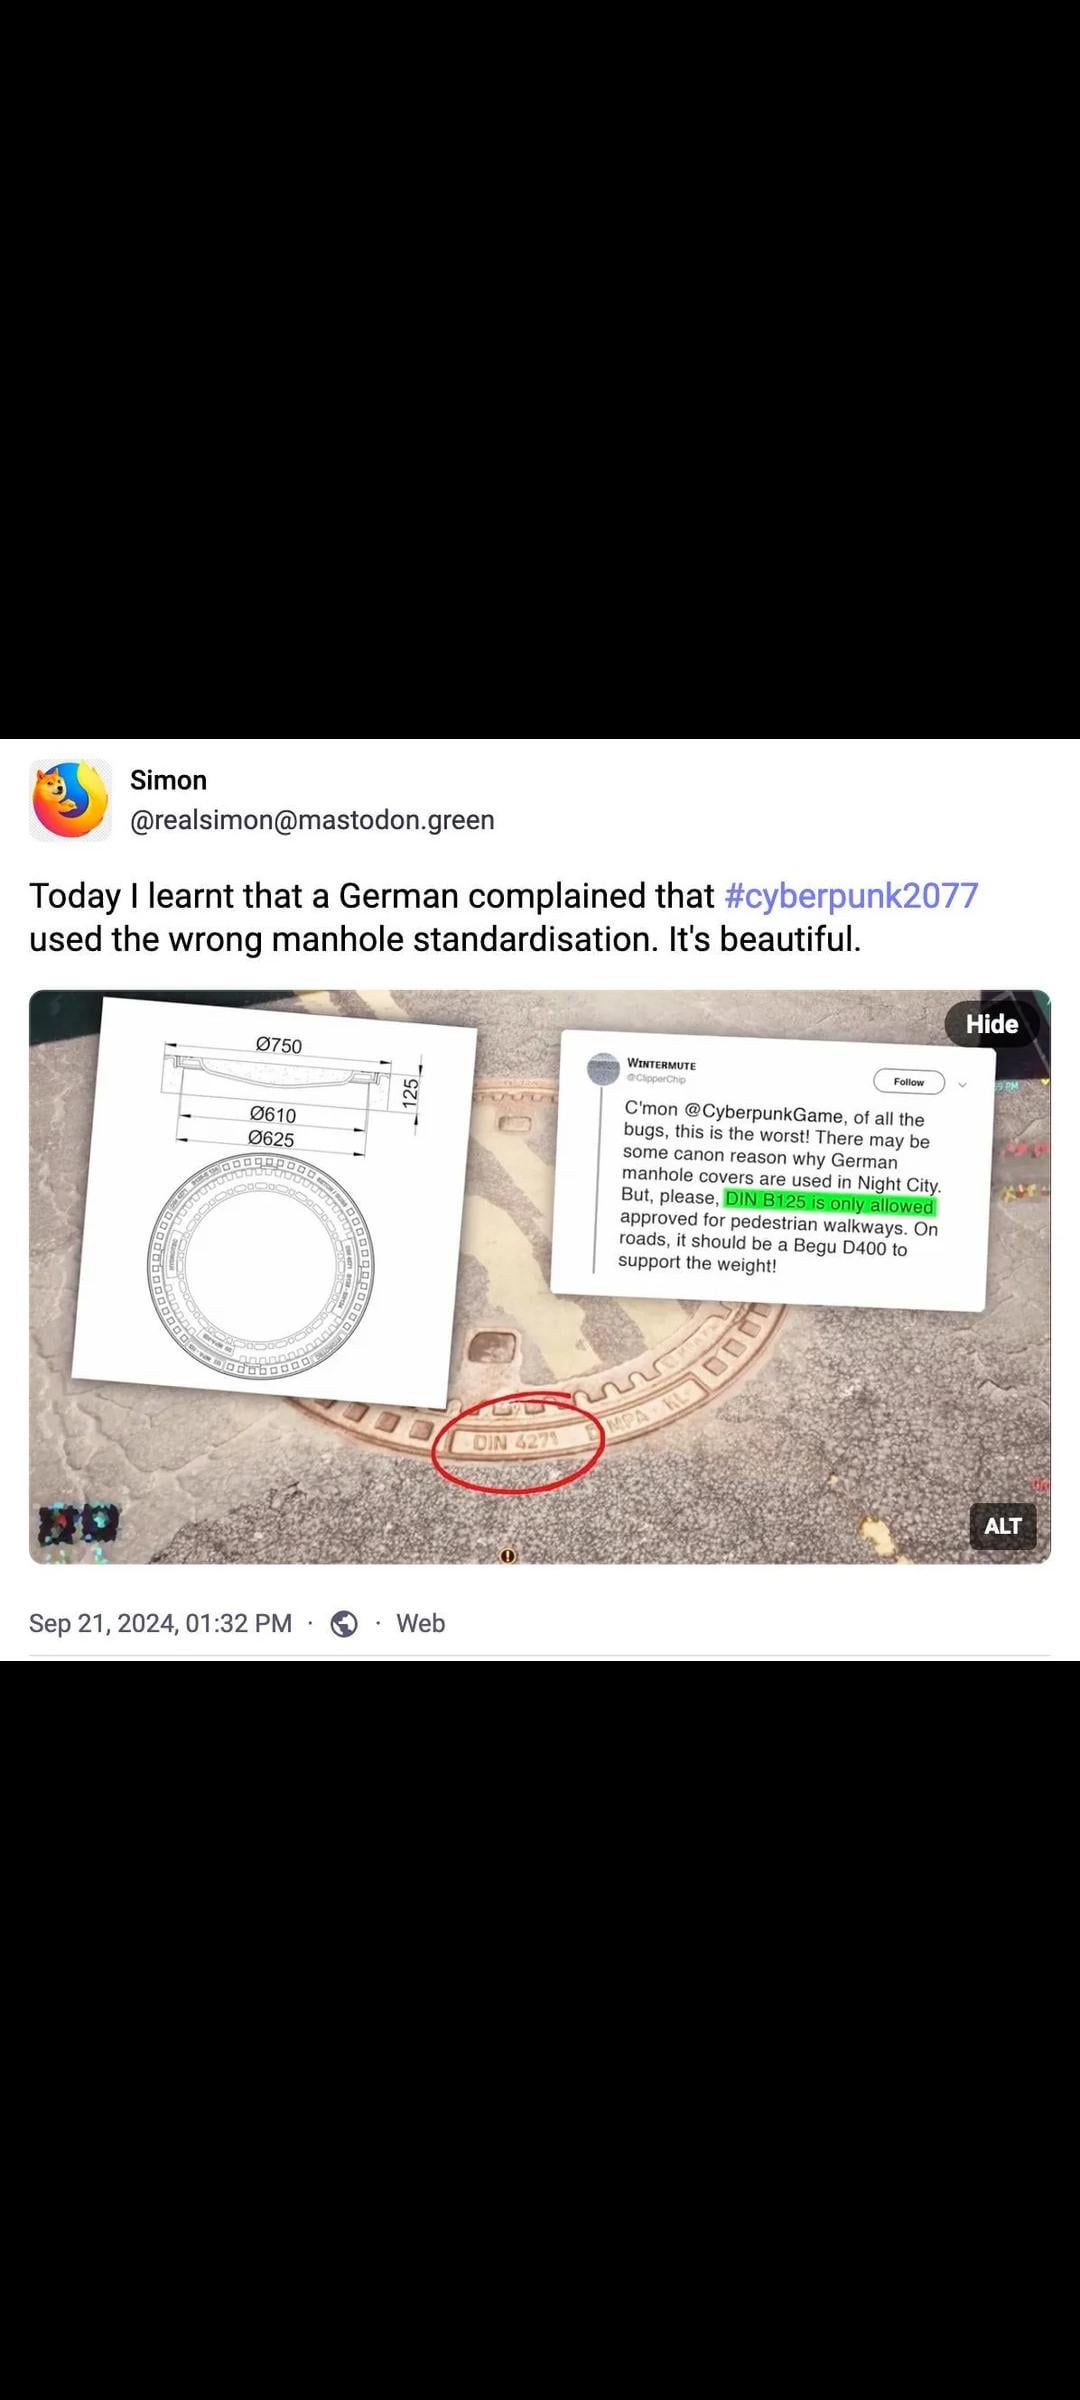Screen dimensions: 1080x2400
Task: Open the manhole cover technical drawing
Action: (x=272, y=1203)
